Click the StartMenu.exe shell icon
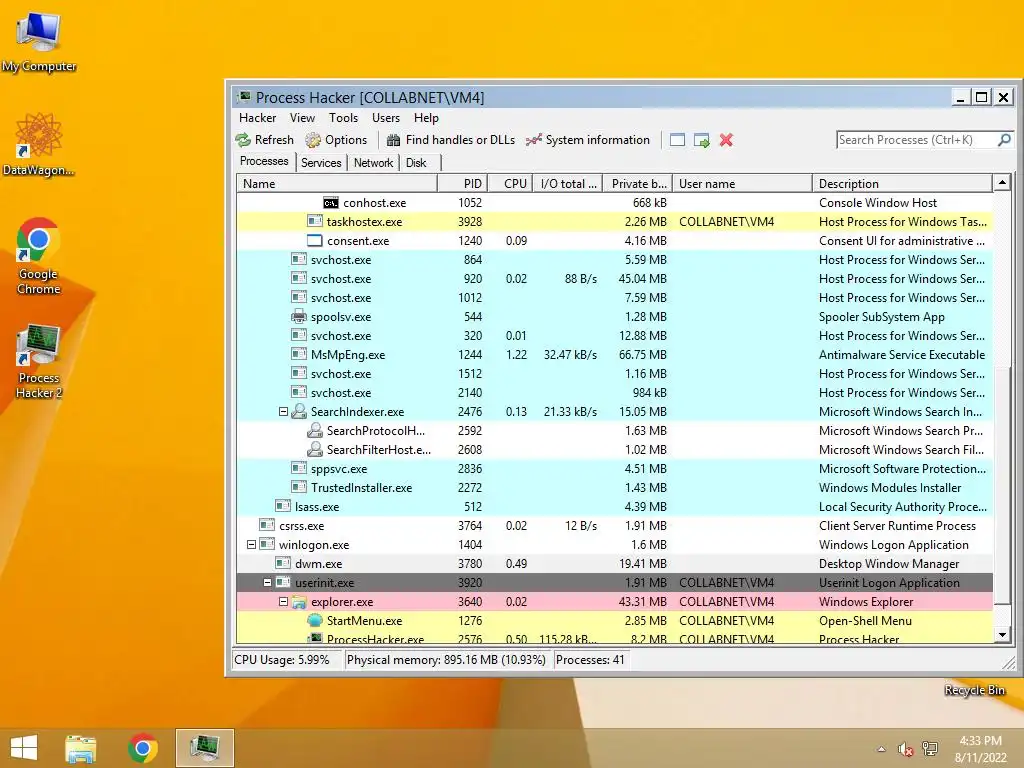1024x768 pixels. [315, 620]
